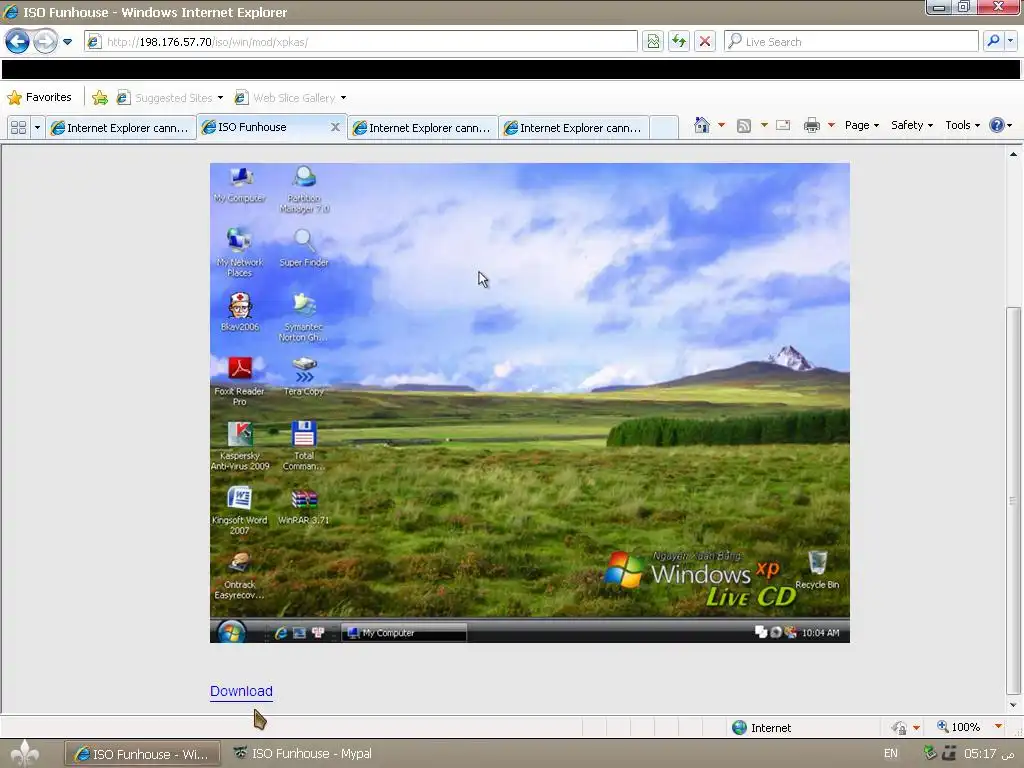This screenshot has width=1024, height=768.
Task: Expand the Print options dropdown
Action: tap(831, 125)
